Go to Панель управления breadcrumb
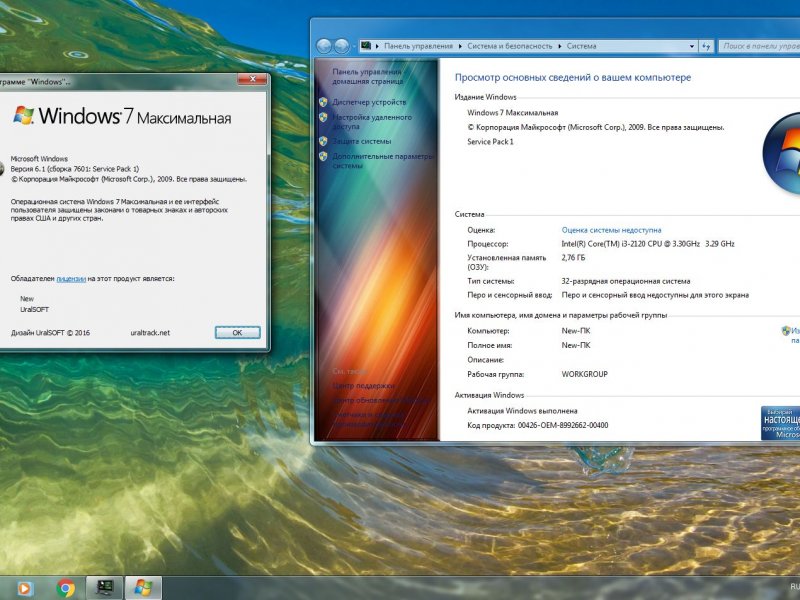 click(418, 46)
